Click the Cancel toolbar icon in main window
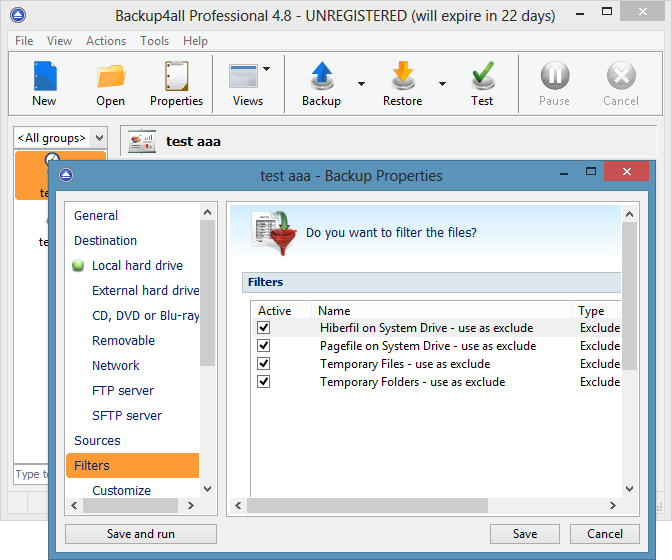This screenshot has height=560, width=672. 621,76
